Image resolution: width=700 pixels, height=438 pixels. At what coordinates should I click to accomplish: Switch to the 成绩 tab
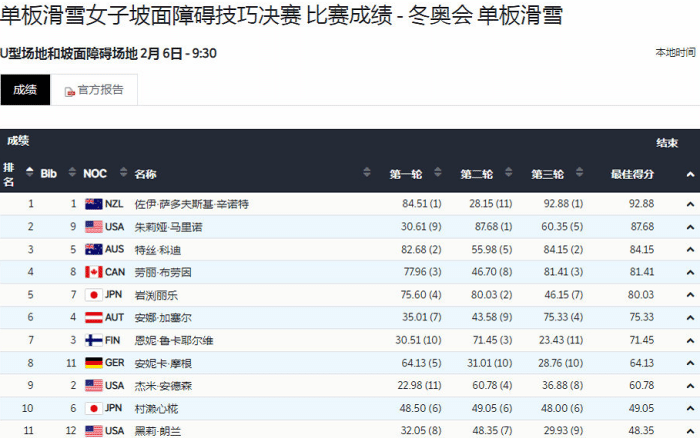pyautogui.click(x=25, y=90)
